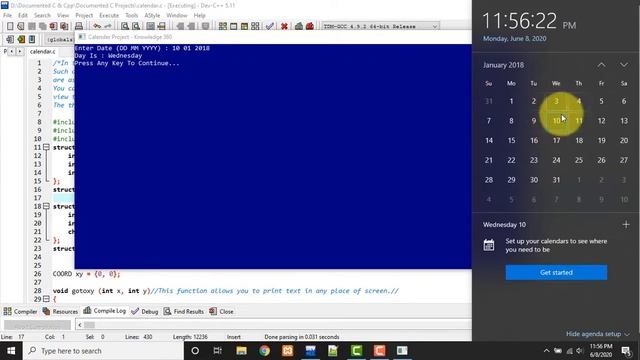Go to previous month with up chevron

coord(601,65)
